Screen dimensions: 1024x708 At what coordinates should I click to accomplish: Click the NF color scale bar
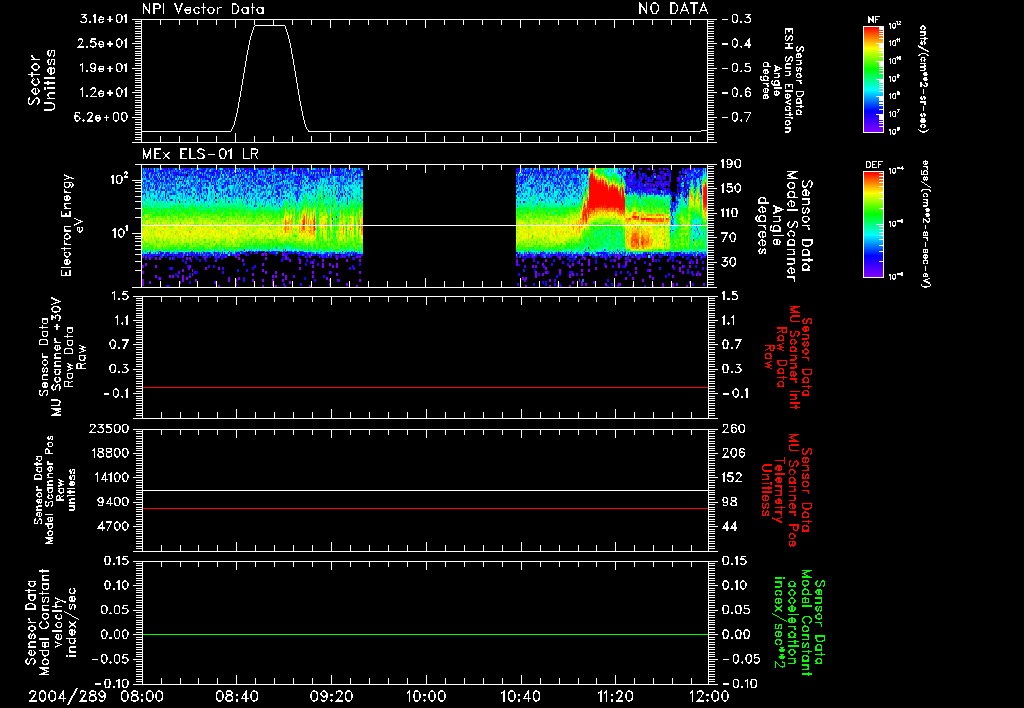coord(873,78)
